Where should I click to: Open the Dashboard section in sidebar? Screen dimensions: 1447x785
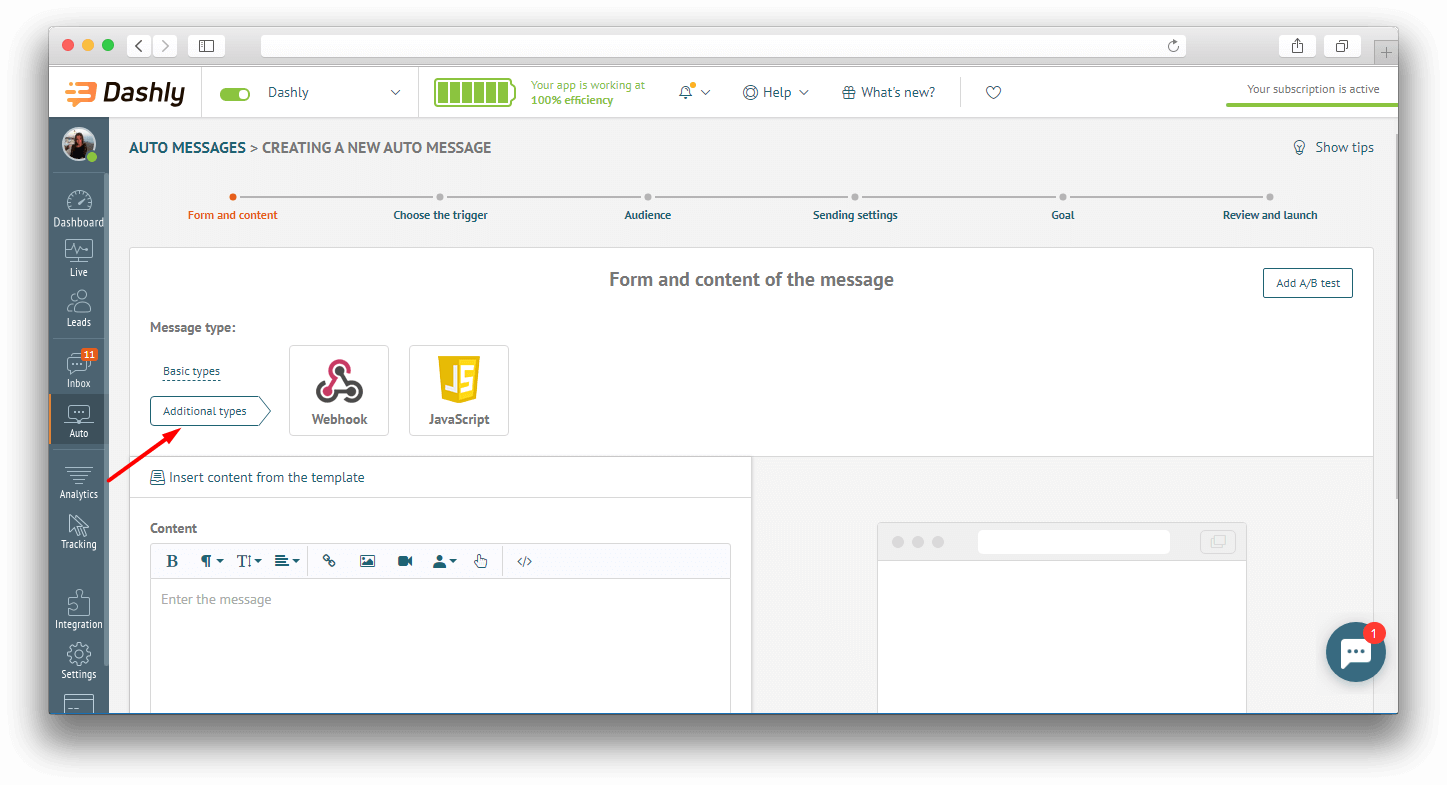coord(78,208)
